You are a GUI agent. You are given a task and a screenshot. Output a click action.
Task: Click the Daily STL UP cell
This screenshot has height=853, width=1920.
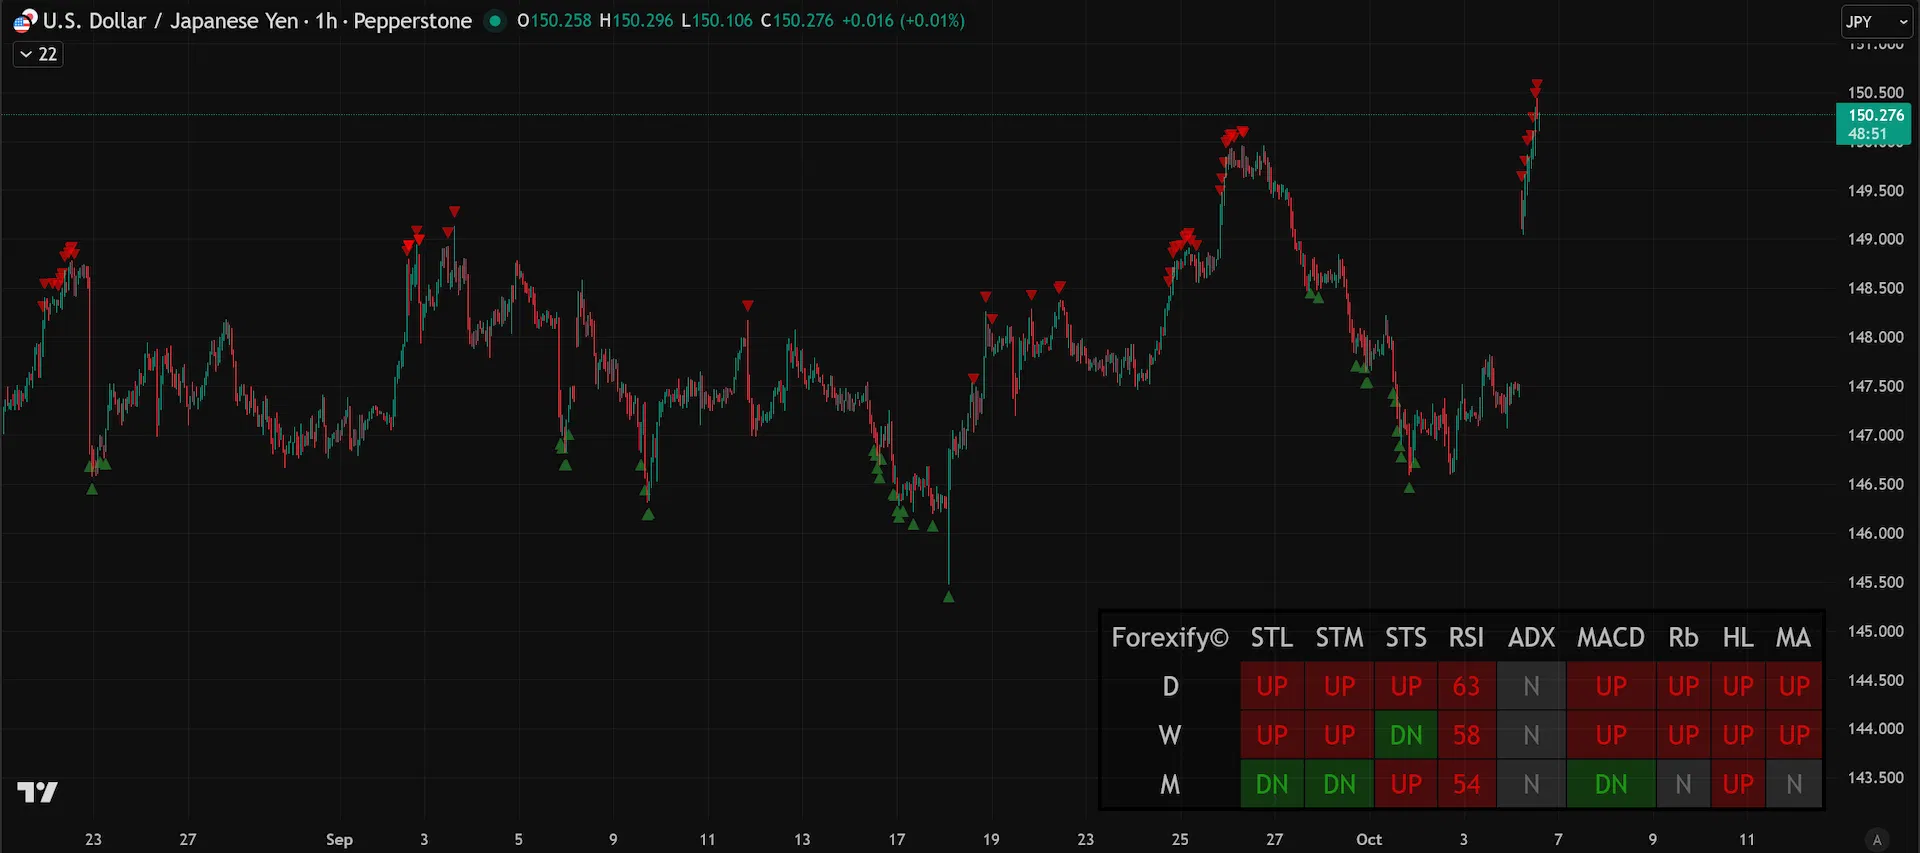[x=1272, y=686]
